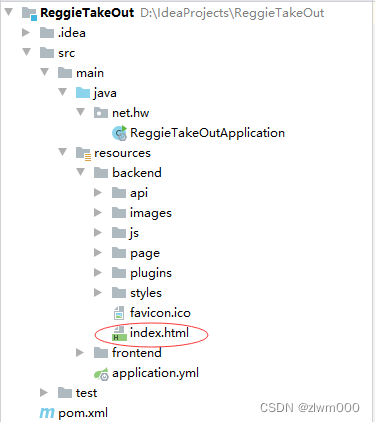
Task: Collapse the main folder arrow
Action: [45, 72]
